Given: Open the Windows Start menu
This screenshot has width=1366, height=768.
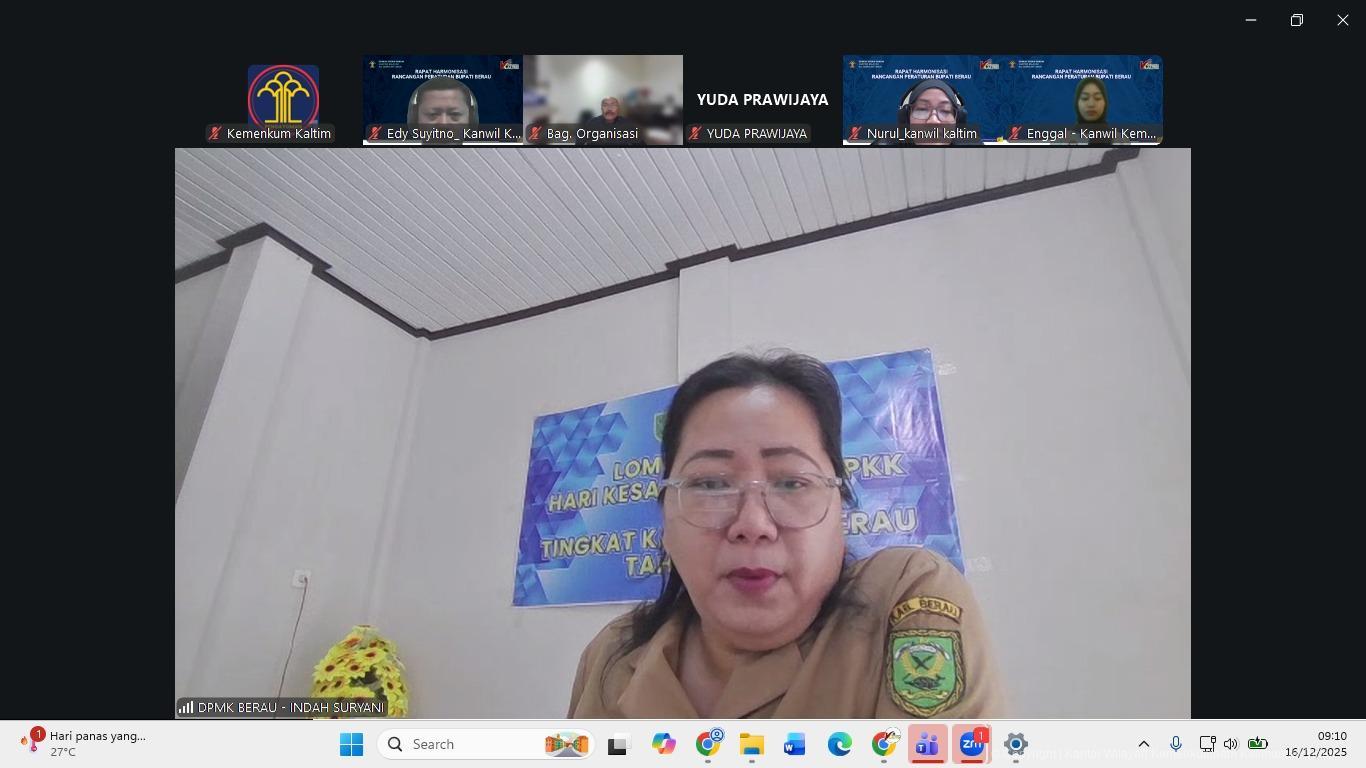Looking at the screenshot, I should [351, 744].
